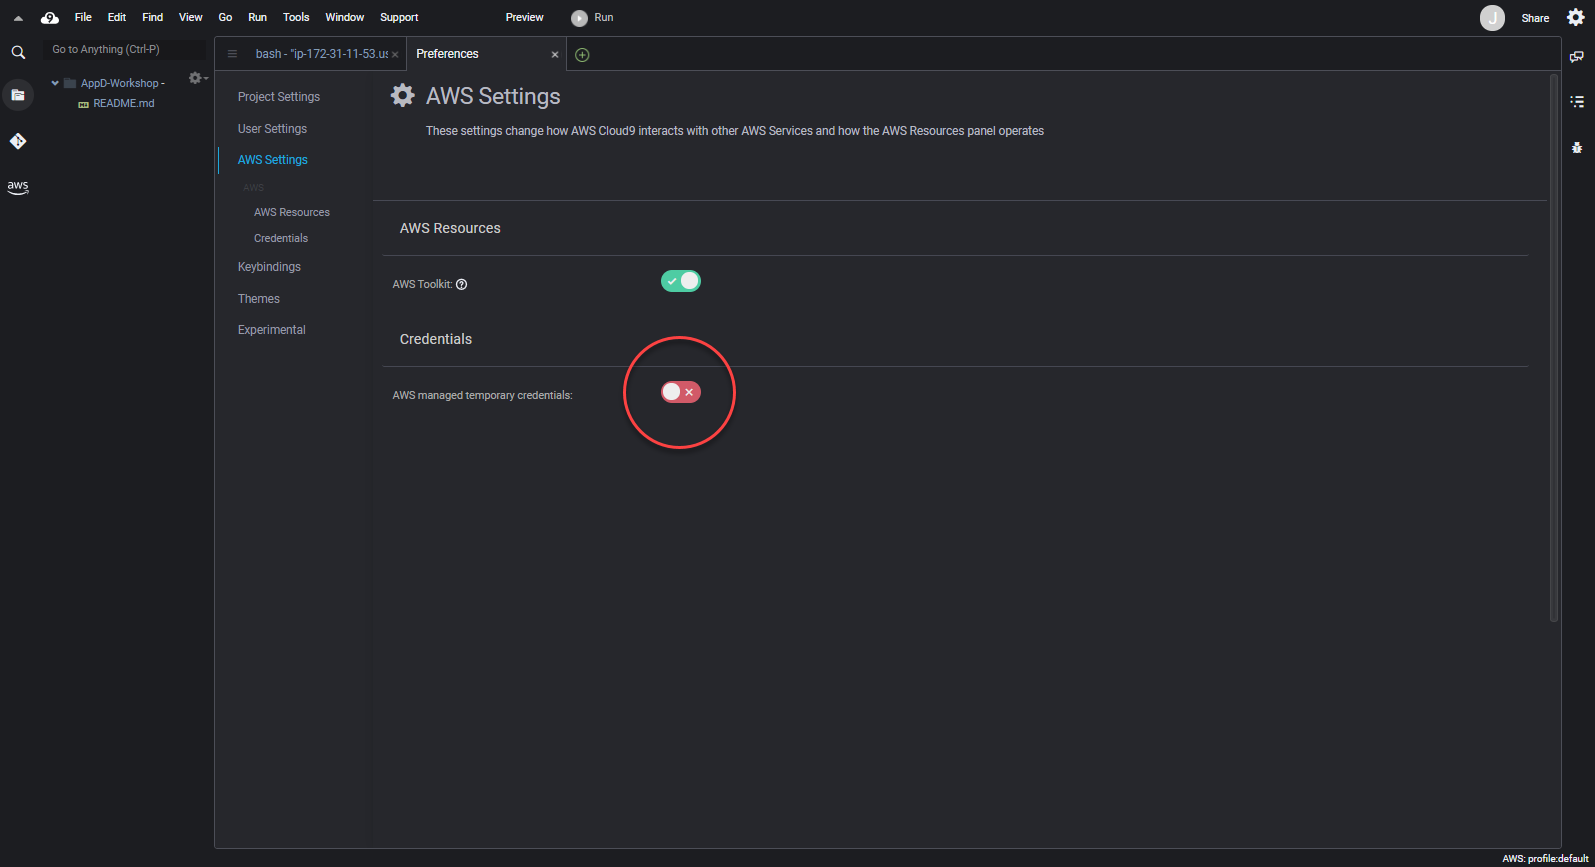This screenshot has width=1595, height=867.
Task: Open the Collaborate panel icon
Action: tap(1577, 57)
